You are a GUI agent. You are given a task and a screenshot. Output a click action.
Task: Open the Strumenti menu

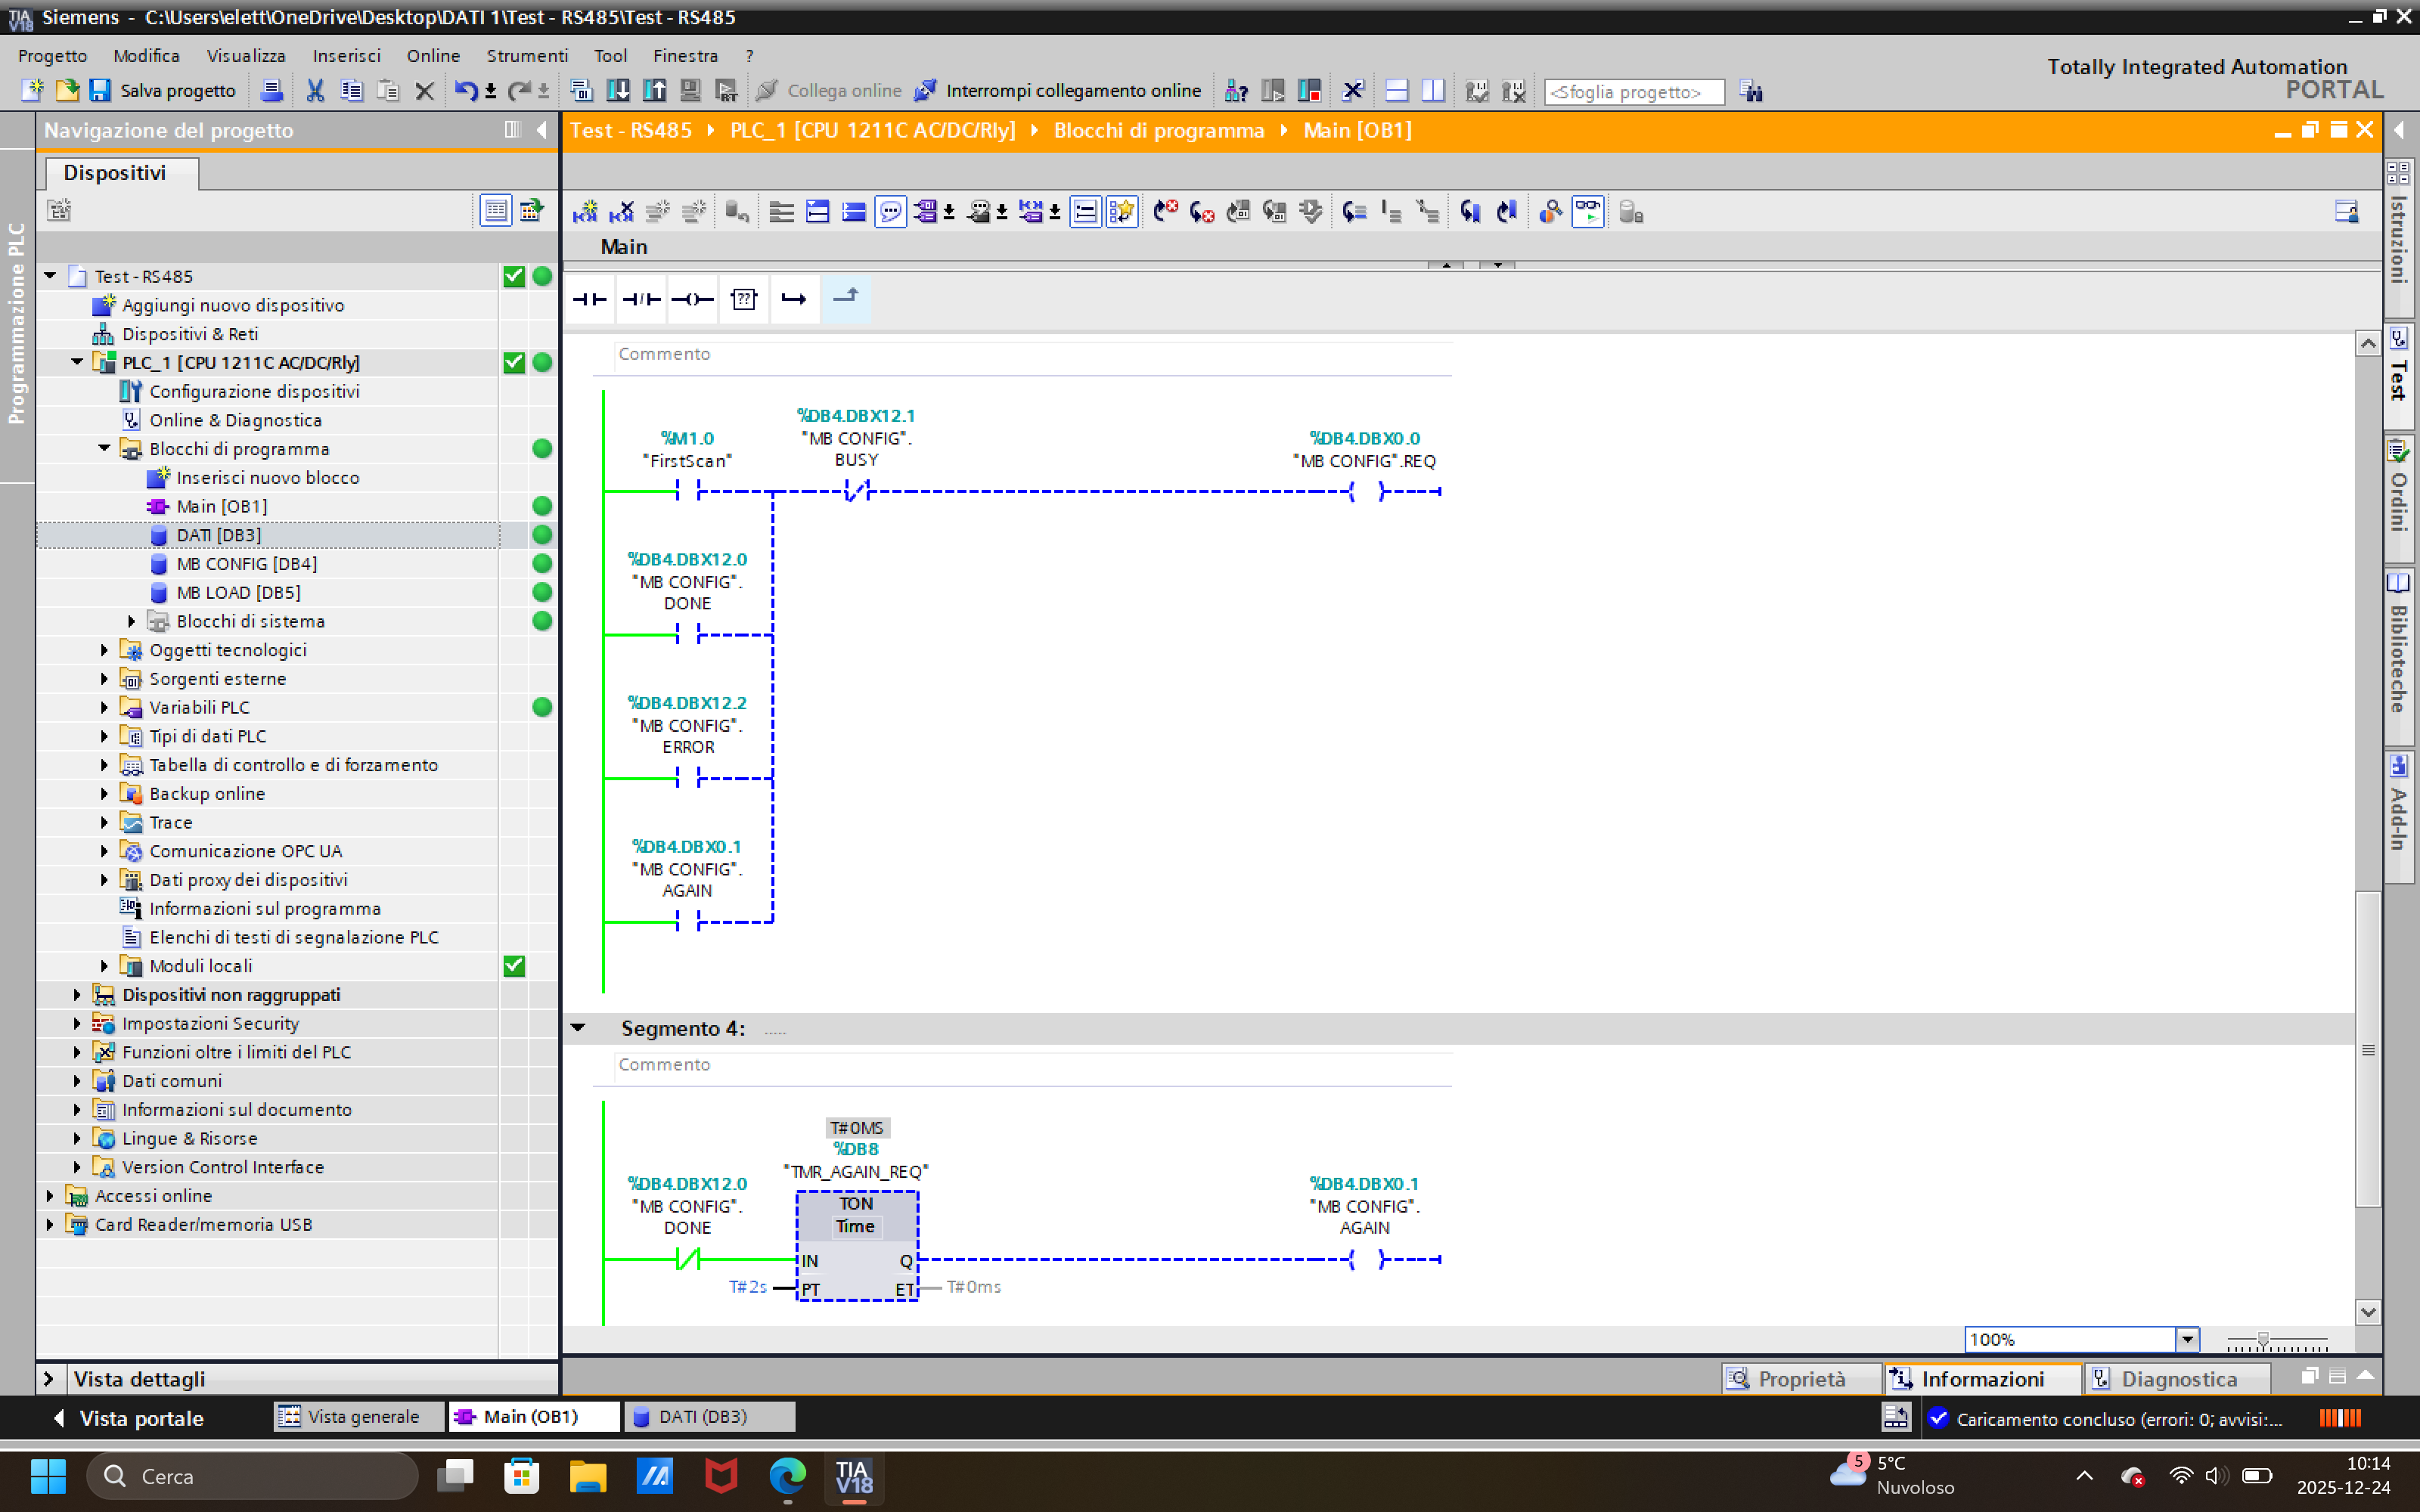[x=526, y=56]
